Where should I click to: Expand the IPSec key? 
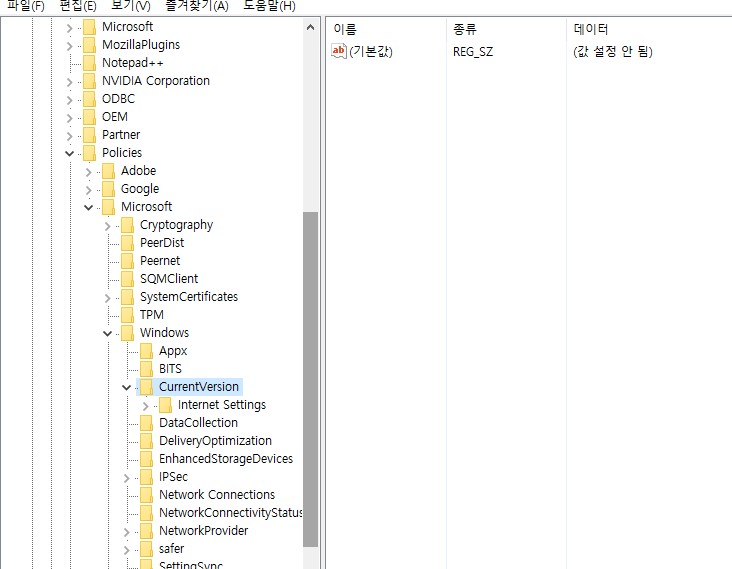(127, 478)
